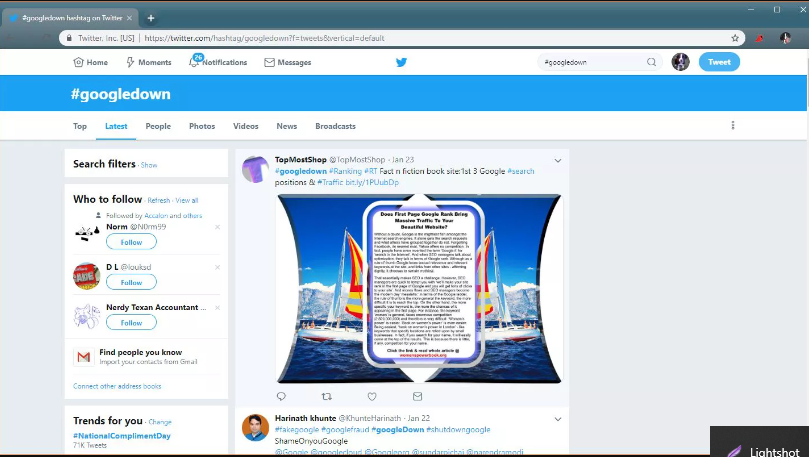Dismiss Nerdy Texan Accountant suggestion
The image size is (809, 457).
(217, 307)
